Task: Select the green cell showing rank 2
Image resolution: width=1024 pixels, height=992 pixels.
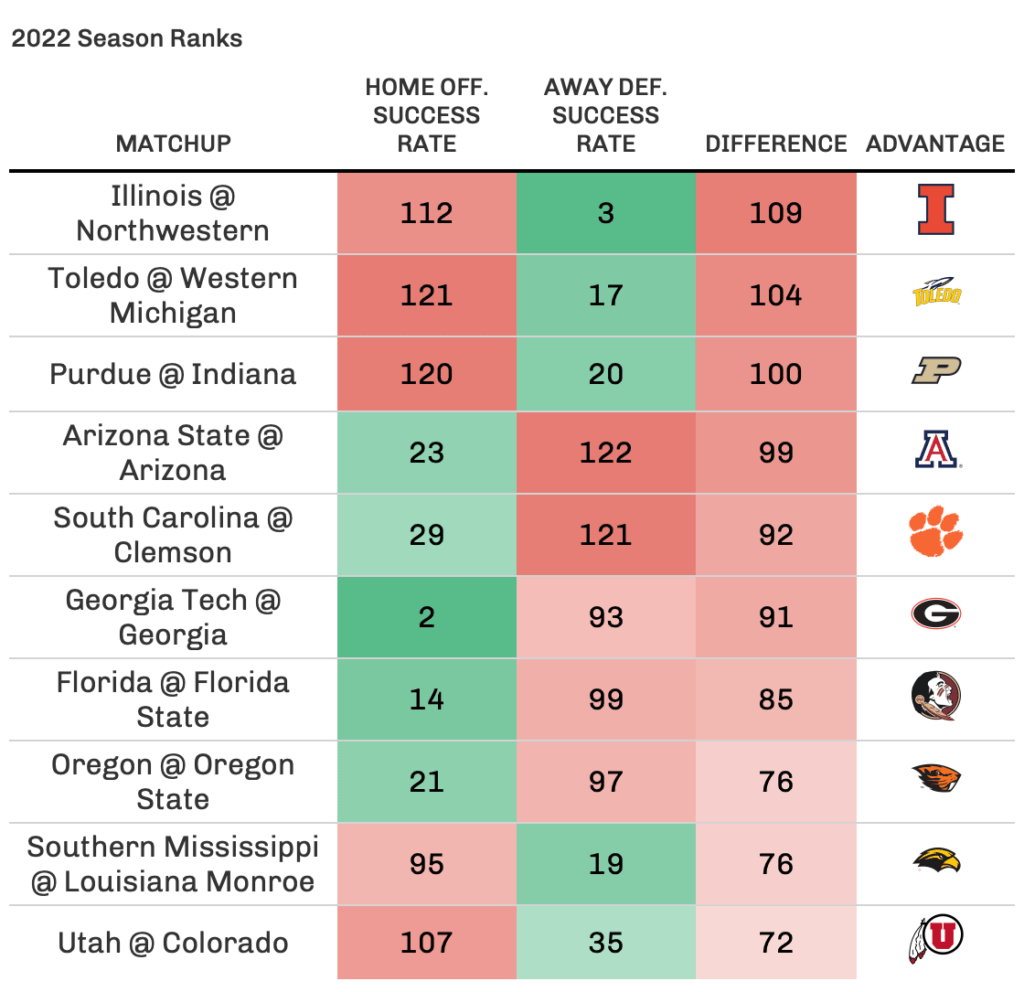Action: click(426, 617)
